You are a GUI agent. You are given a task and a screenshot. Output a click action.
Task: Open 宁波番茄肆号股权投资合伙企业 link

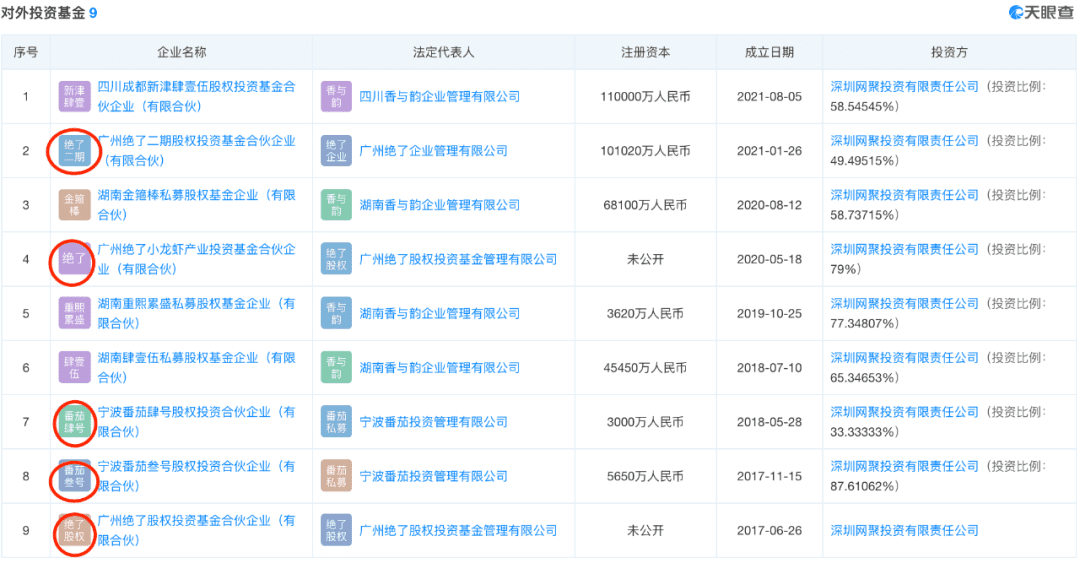tap(196, 422)
